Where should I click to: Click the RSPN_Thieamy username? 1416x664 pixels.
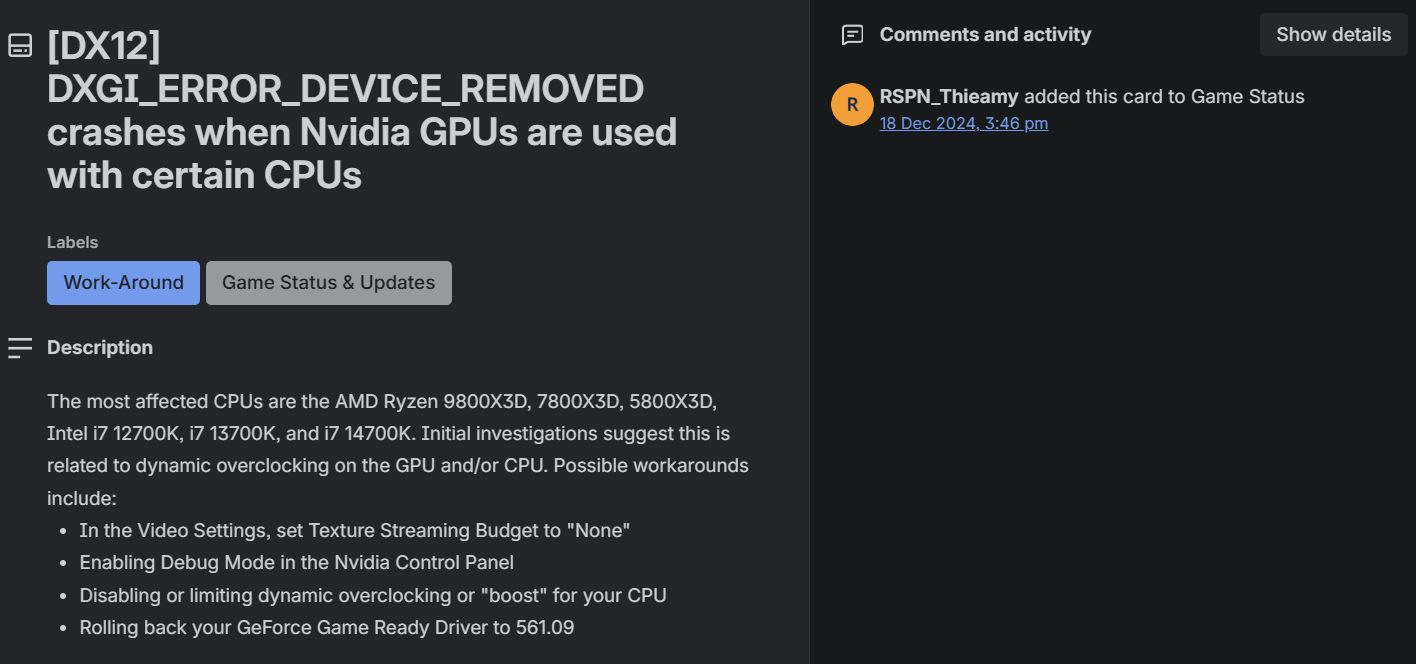tap(949, 97)
